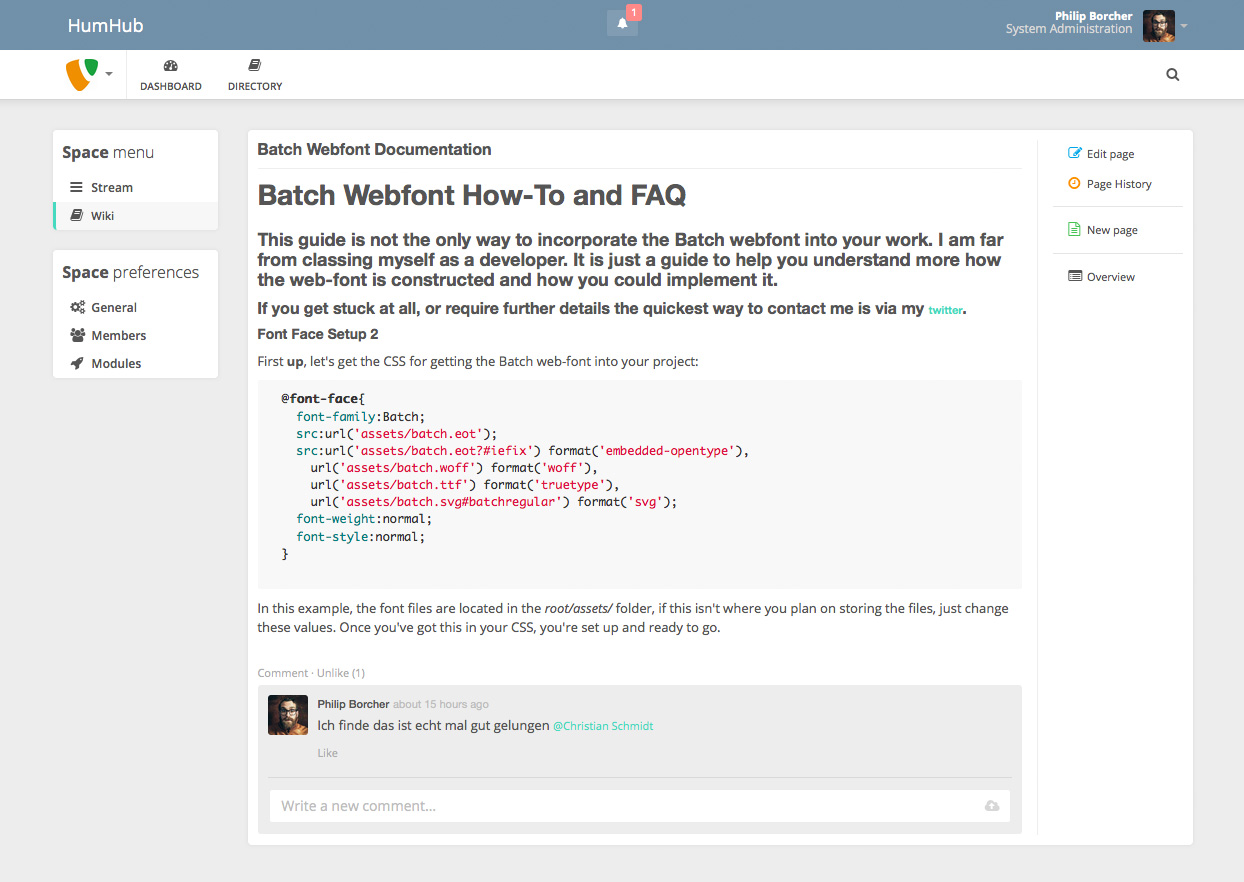1244x882 pixels.
Task: Expand the user account dropdown caret
Action: click(x=1184, y=26)
